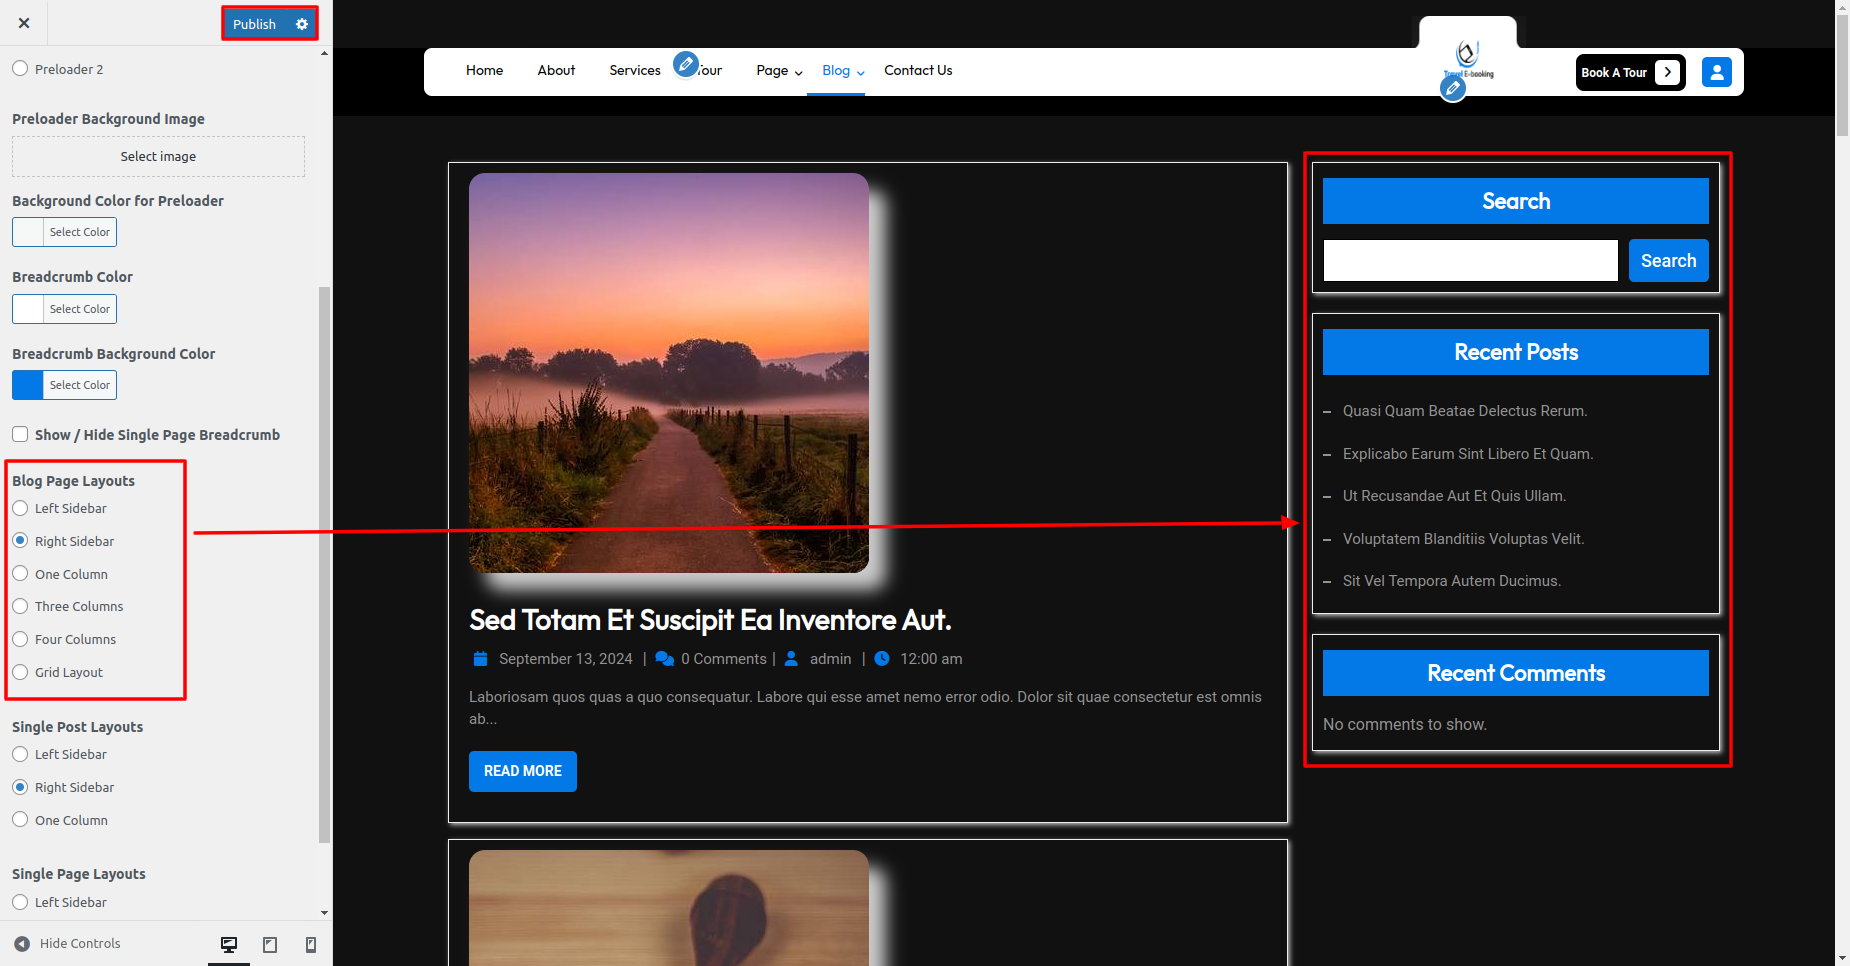
Task: Switch to desktop preview device icon
Action: [x=229, y=944]
